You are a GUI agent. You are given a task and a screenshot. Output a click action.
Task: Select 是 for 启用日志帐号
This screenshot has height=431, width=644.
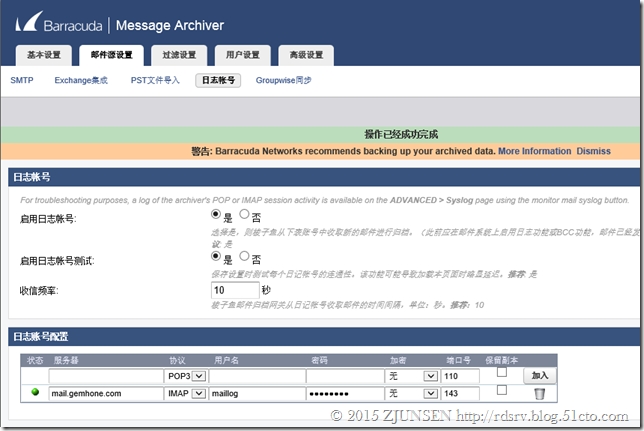pyautogui.click(x=216, y=214)
